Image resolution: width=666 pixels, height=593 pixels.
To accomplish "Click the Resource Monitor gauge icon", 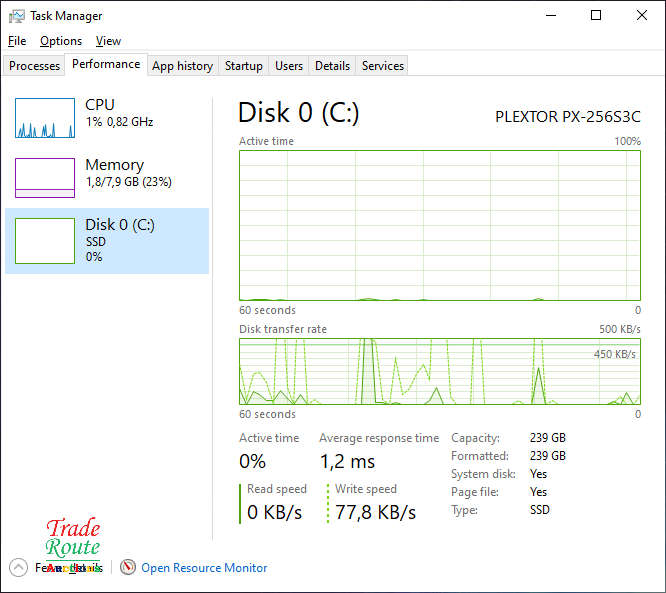I will coord(127,567).
